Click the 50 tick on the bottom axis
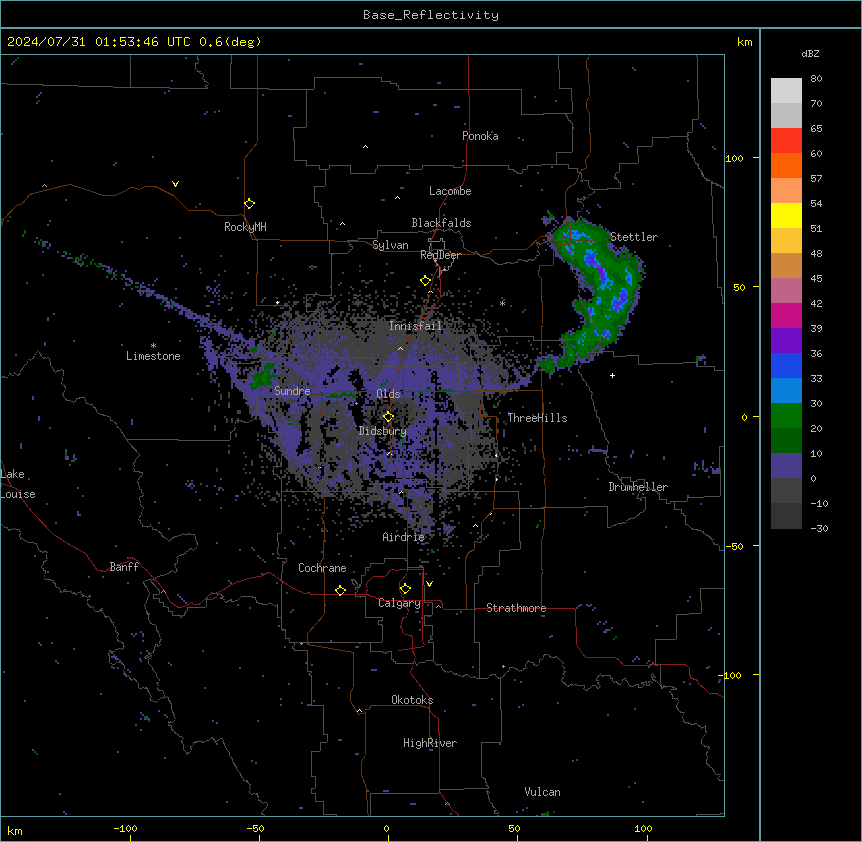This screenshot has height=842, width=862. pyautogui.click(x=514, y=829)
